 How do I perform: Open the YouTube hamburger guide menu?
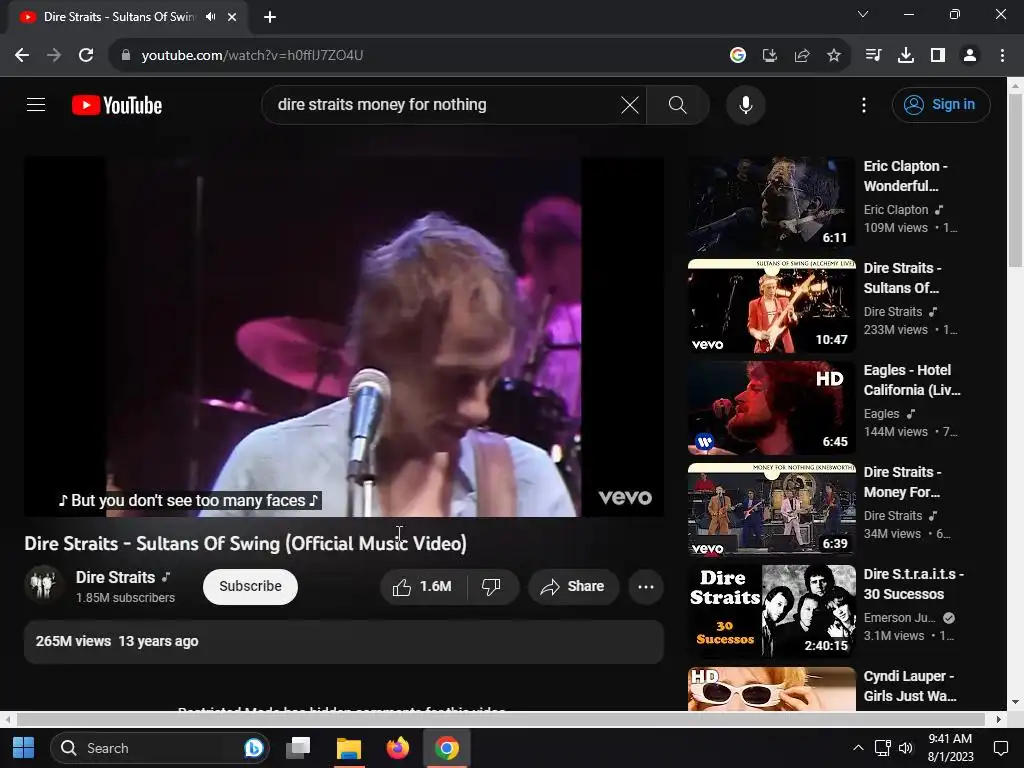click(36, 104)
